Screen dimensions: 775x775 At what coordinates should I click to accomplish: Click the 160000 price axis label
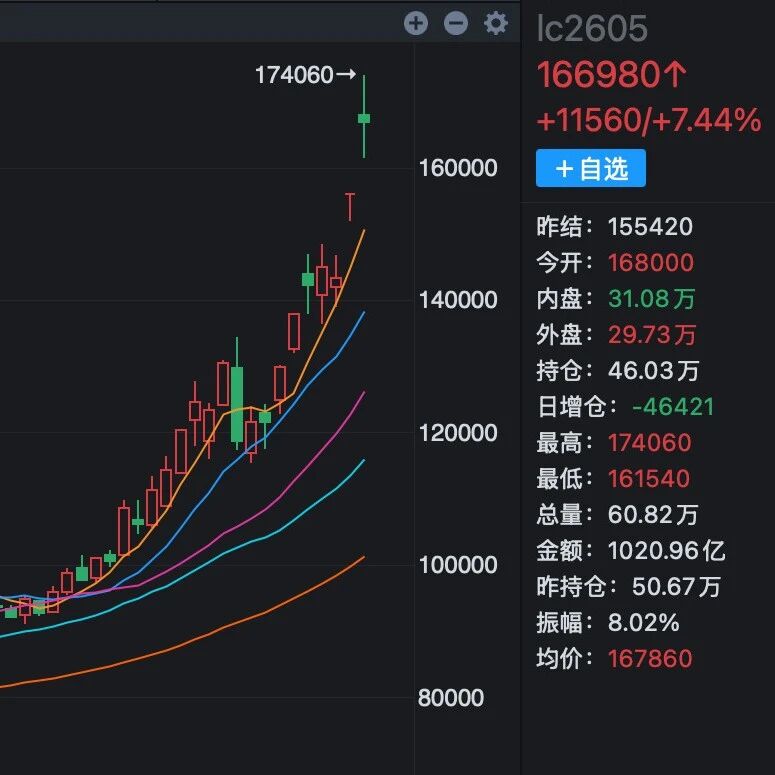click(457, 168)
